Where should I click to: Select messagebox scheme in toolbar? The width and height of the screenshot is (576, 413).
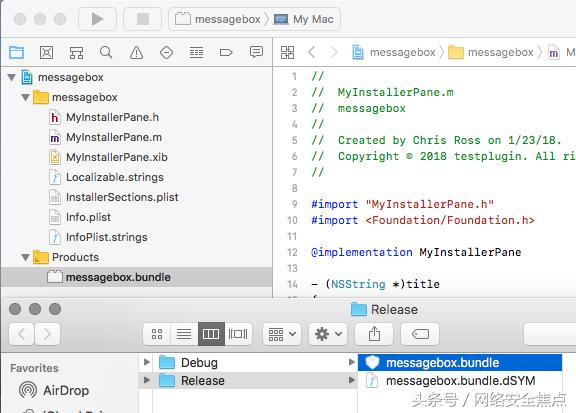(x=218, y=19)
